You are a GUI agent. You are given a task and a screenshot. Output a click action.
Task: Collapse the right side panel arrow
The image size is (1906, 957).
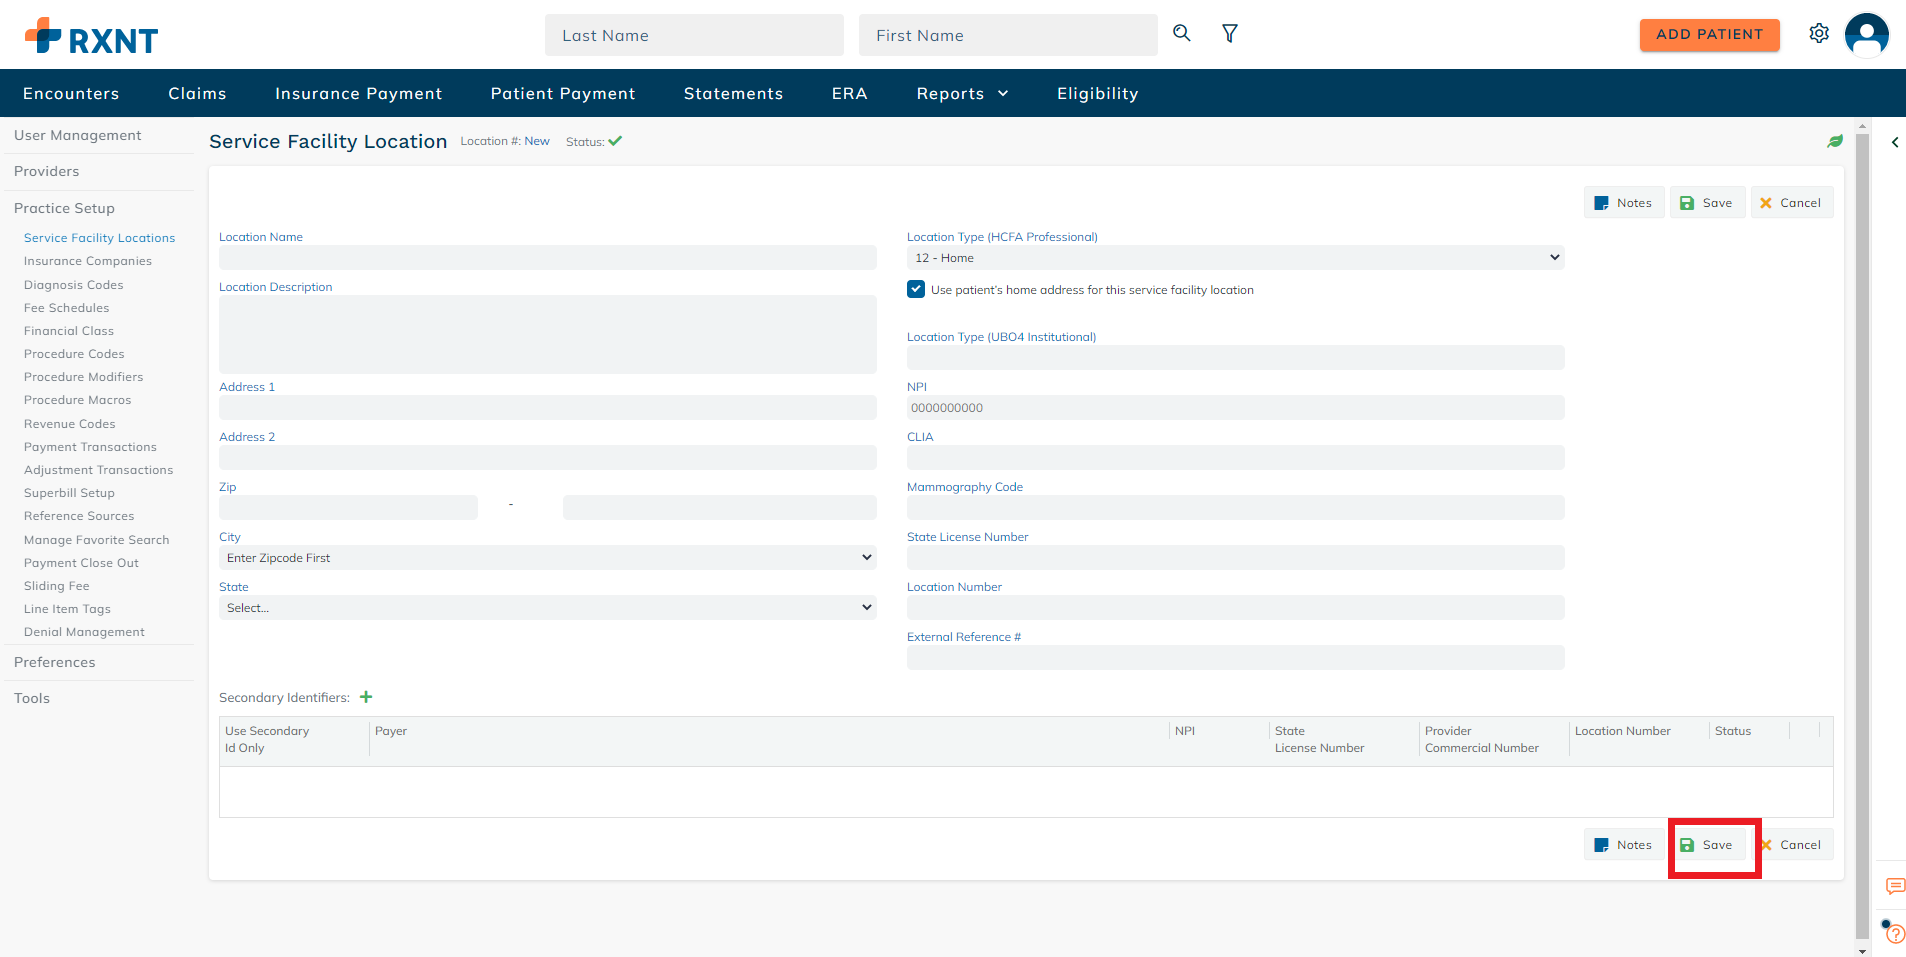click(x=1895, y=142)
